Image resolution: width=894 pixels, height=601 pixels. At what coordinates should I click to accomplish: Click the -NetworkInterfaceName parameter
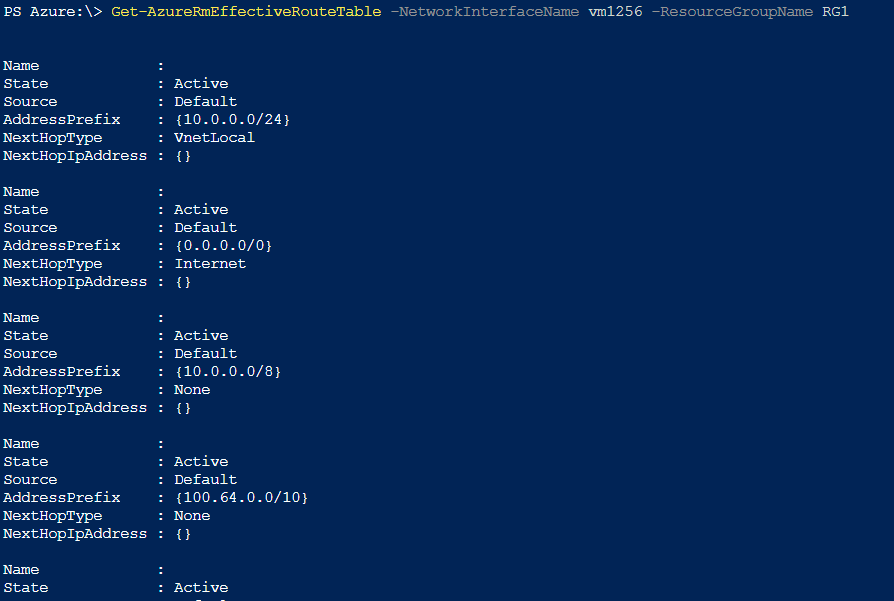tap(485, 11)
